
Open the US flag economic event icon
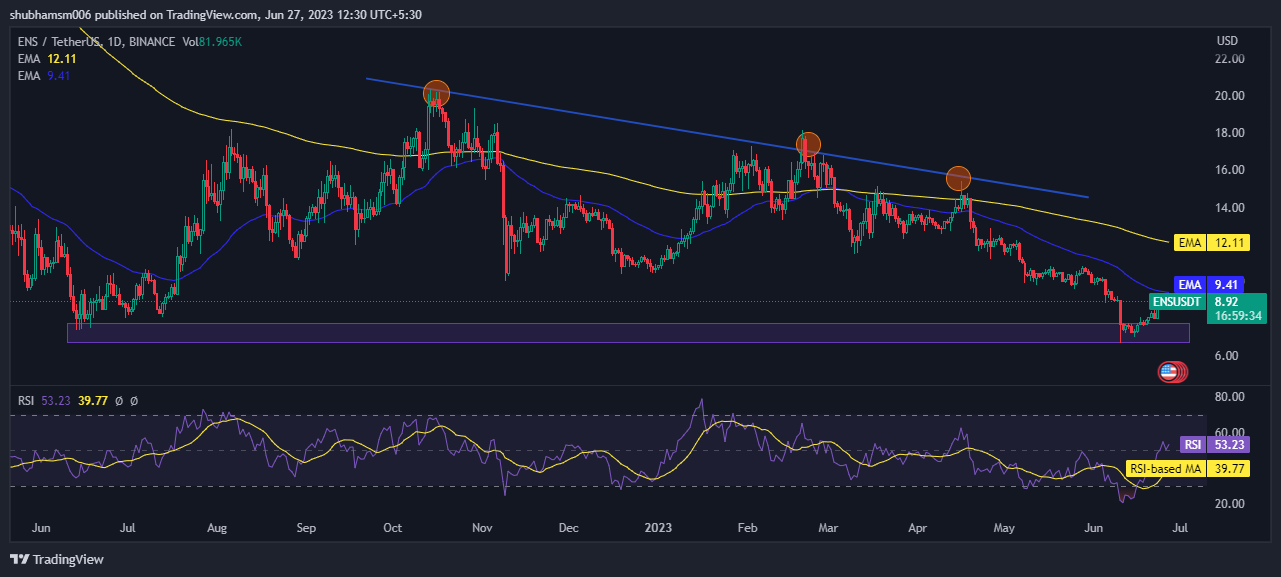pyautogui.click(x=1168, y=372)
